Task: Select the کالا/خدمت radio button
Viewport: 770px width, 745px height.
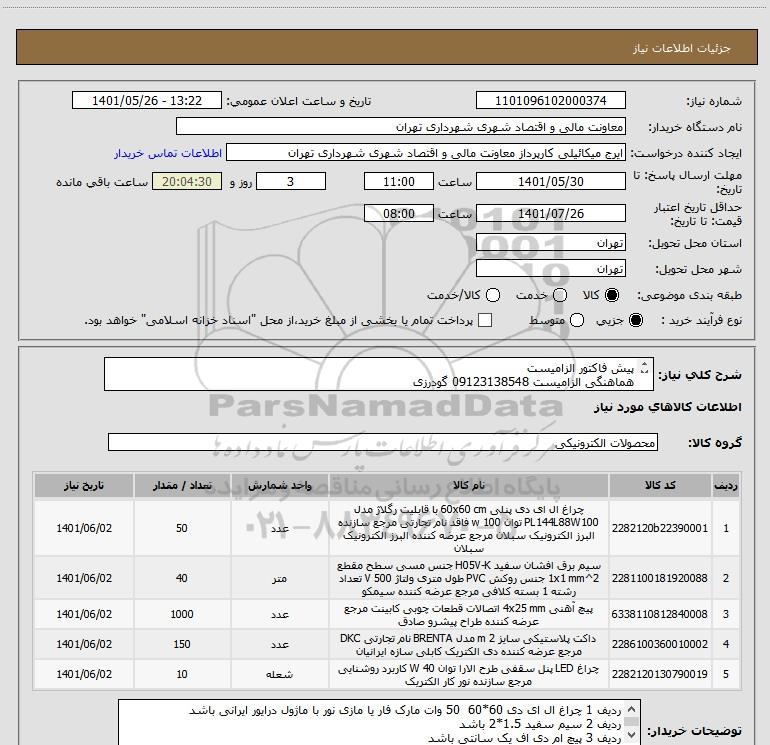Action: (x=493, y=295)
